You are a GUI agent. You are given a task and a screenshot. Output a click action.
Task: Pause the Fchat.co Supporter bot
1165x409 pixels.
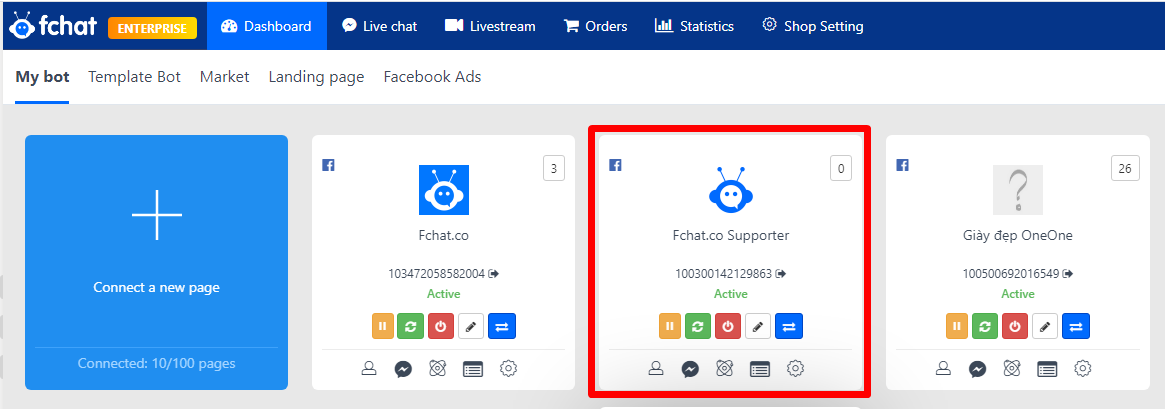click(669, 326)
